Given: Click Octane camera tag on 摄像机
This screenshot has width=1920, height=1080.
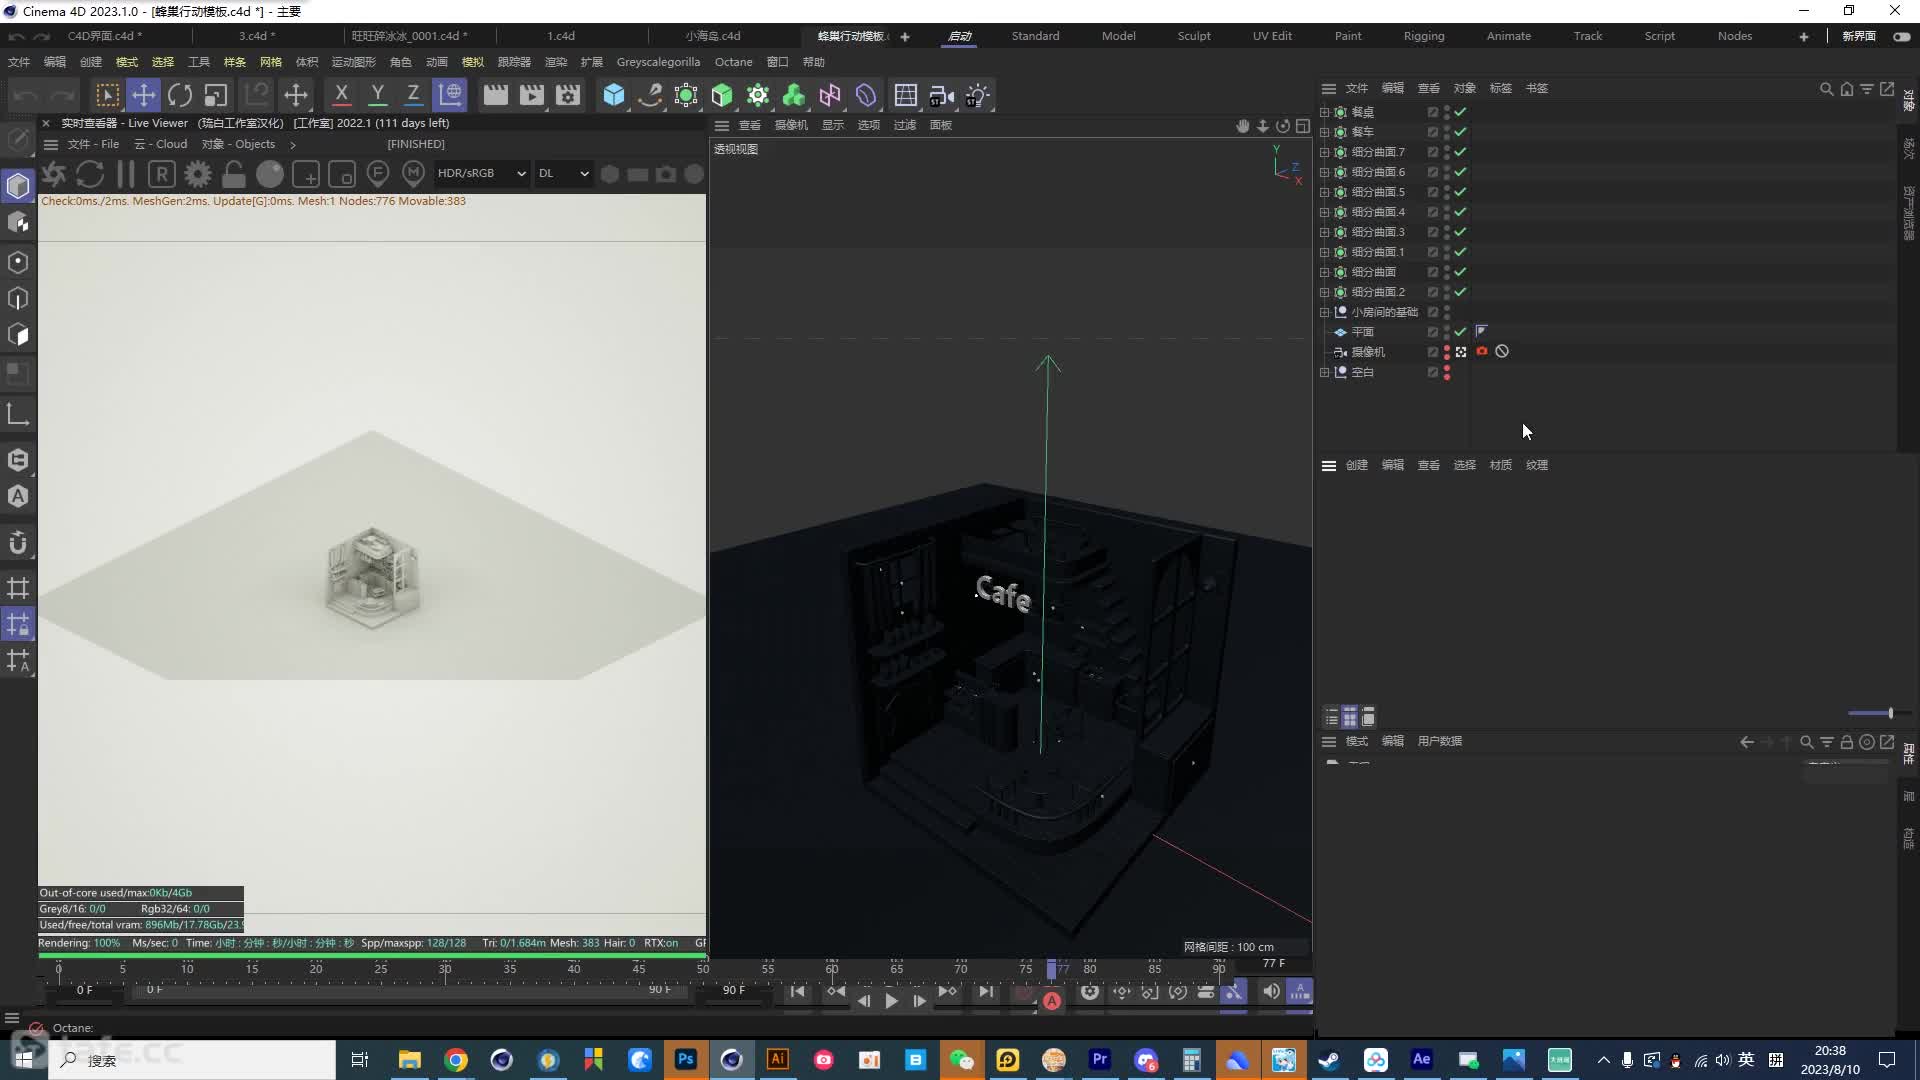Looking at the screenshot, I should point(1482,352).
